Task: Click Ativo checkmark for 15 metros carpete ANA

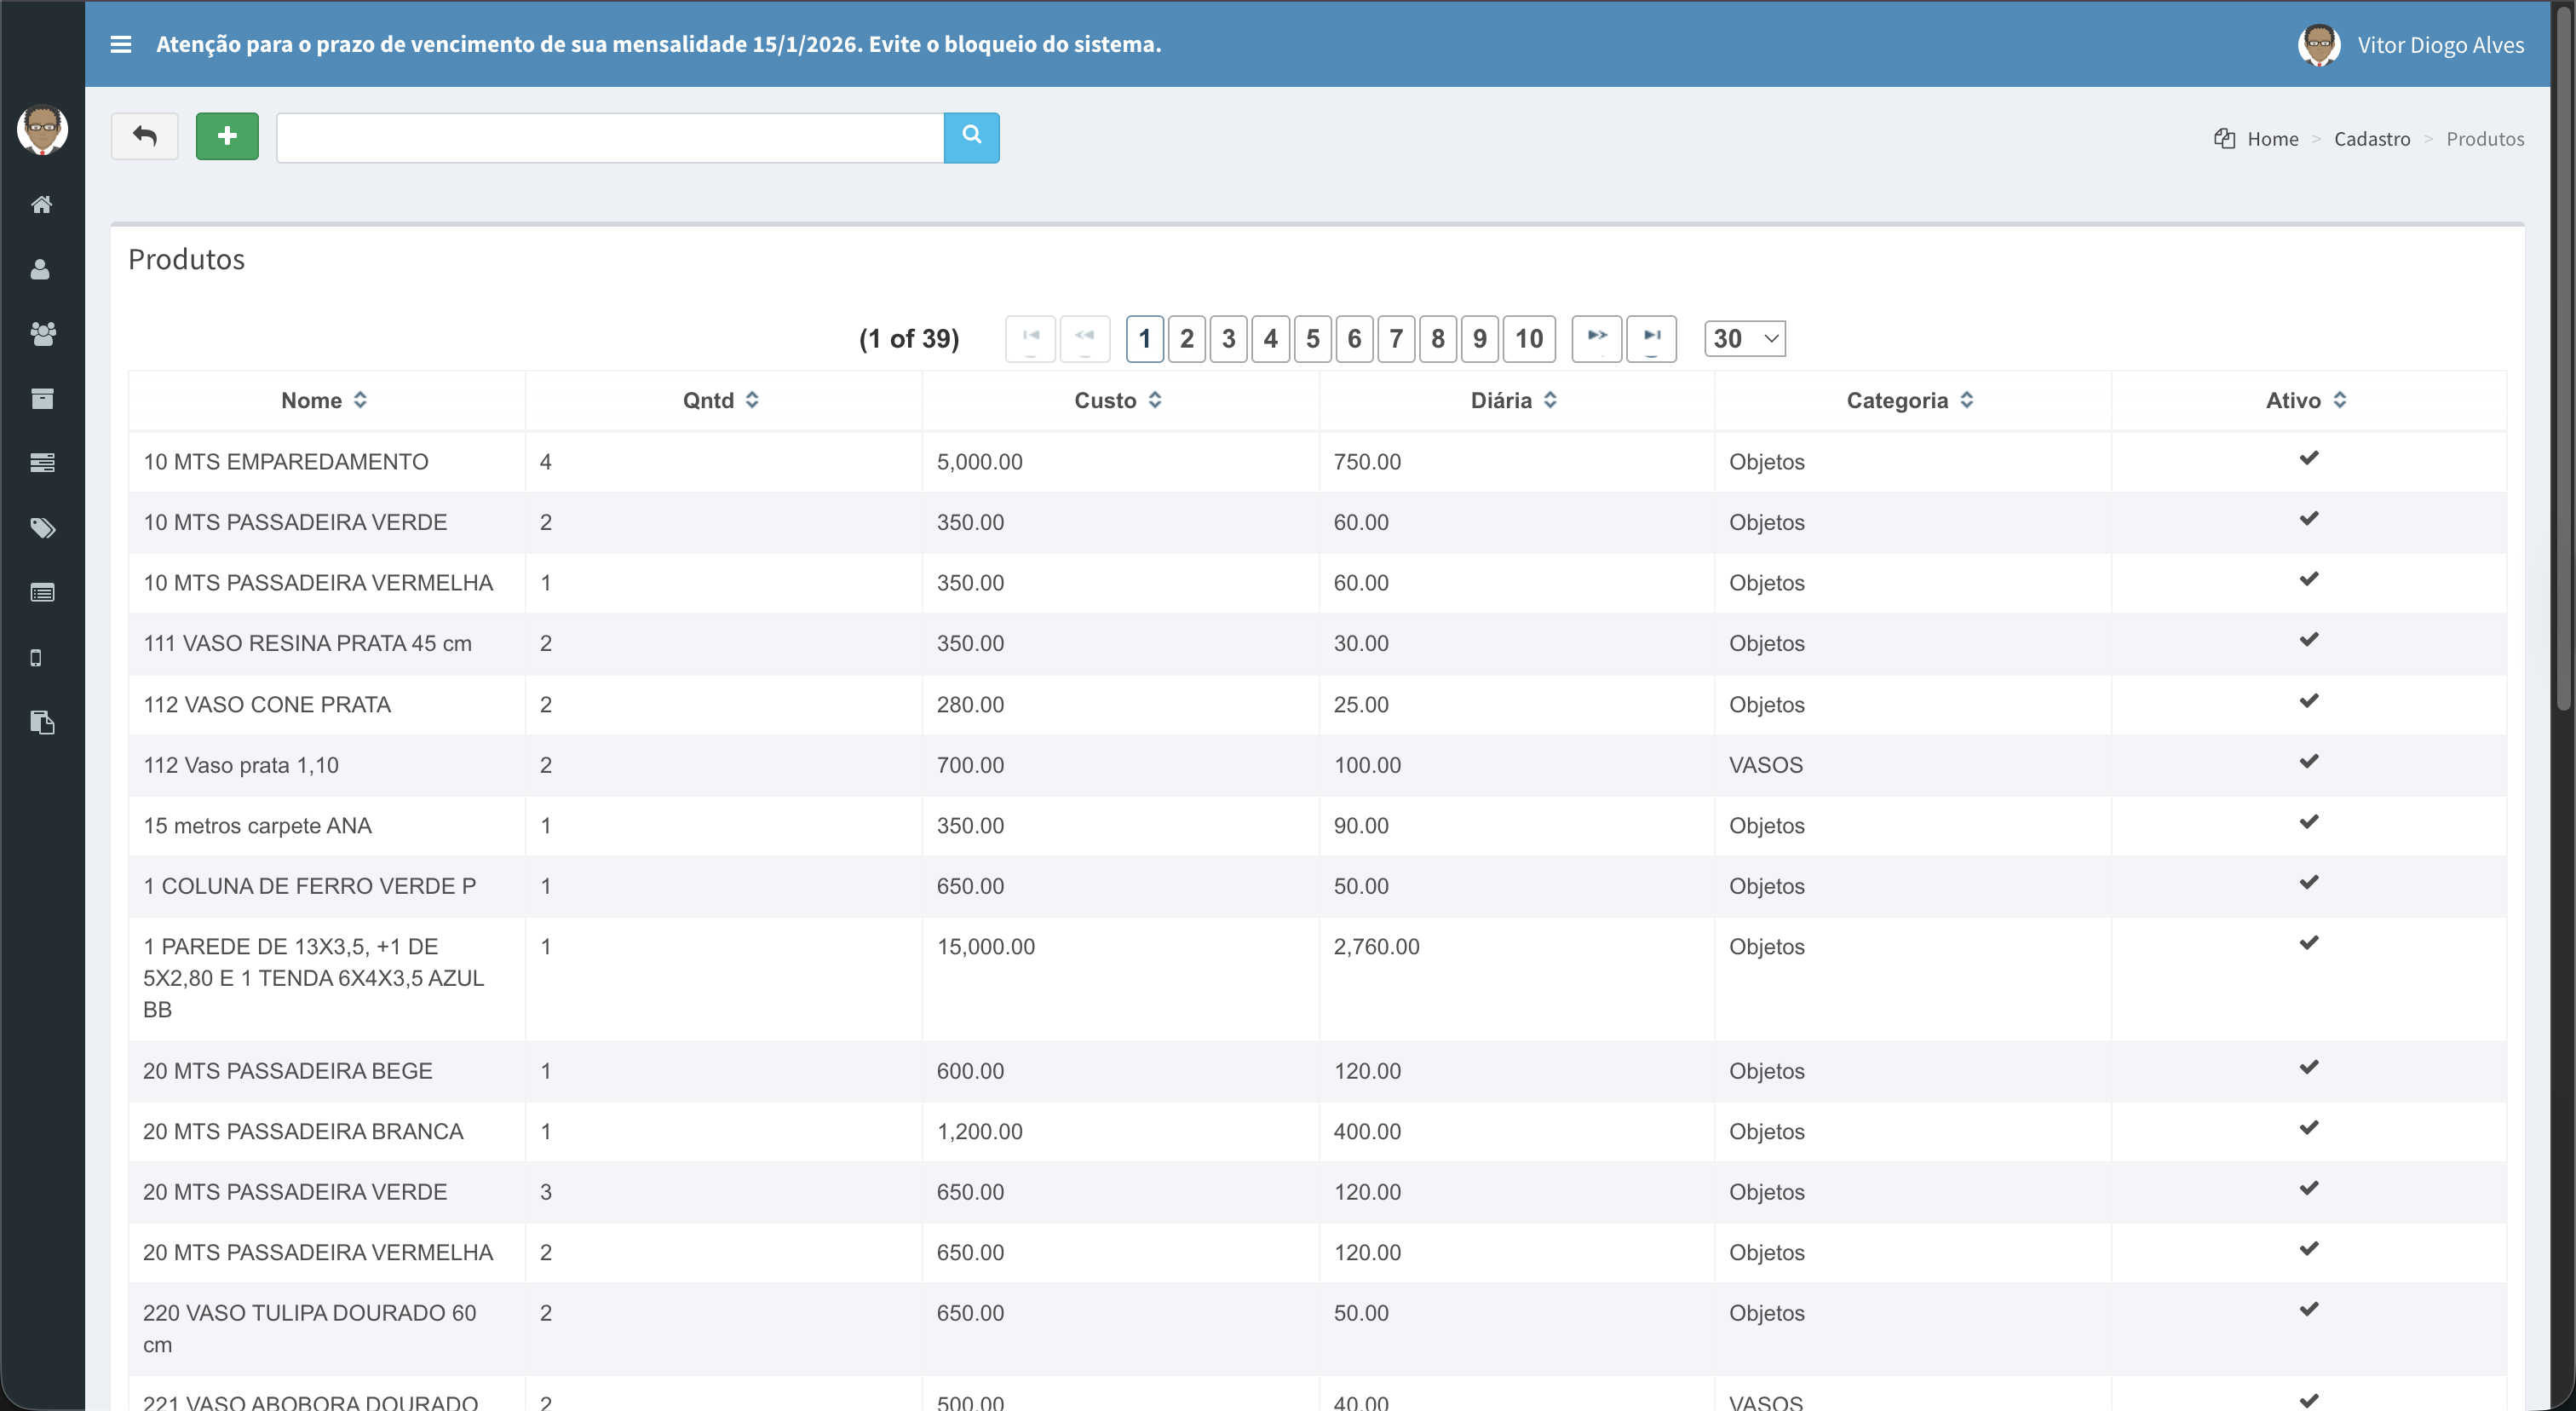Action: [x=2308, y=821]
